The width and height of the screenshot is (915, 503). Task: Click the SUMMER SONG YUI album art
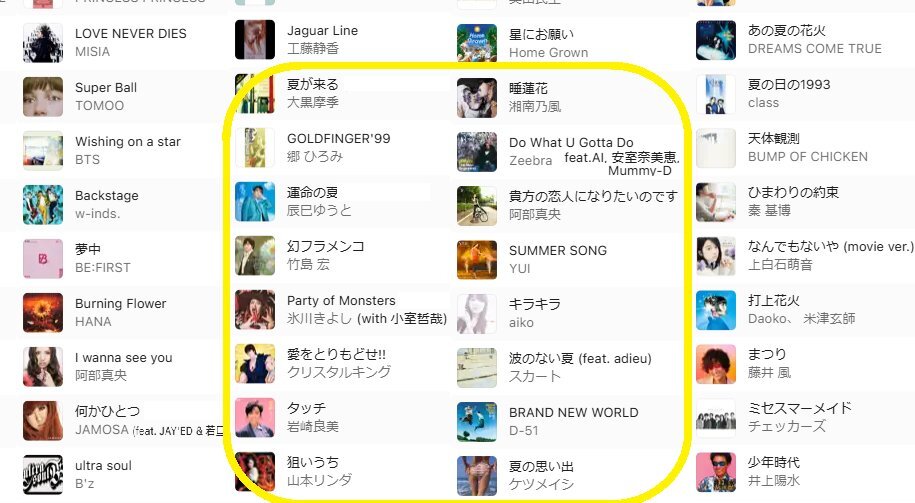coord(477,260)
